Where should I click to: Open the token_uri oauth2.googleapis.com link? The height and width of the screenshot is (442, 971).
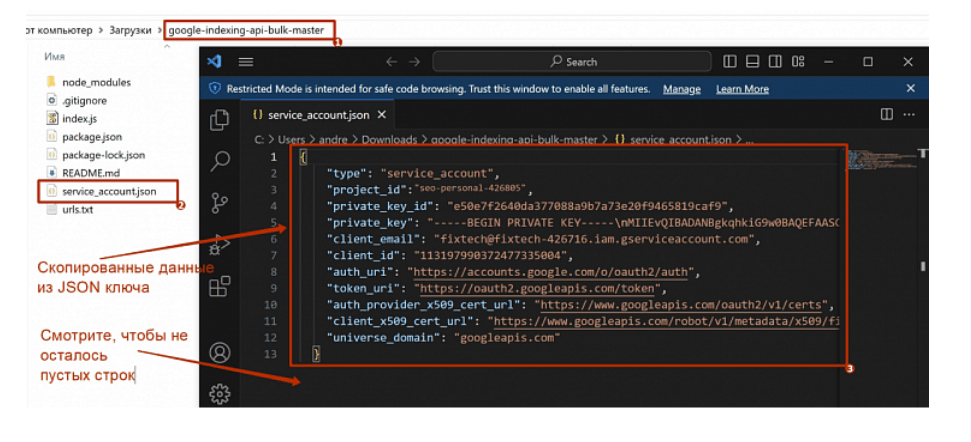pos(538,288)
